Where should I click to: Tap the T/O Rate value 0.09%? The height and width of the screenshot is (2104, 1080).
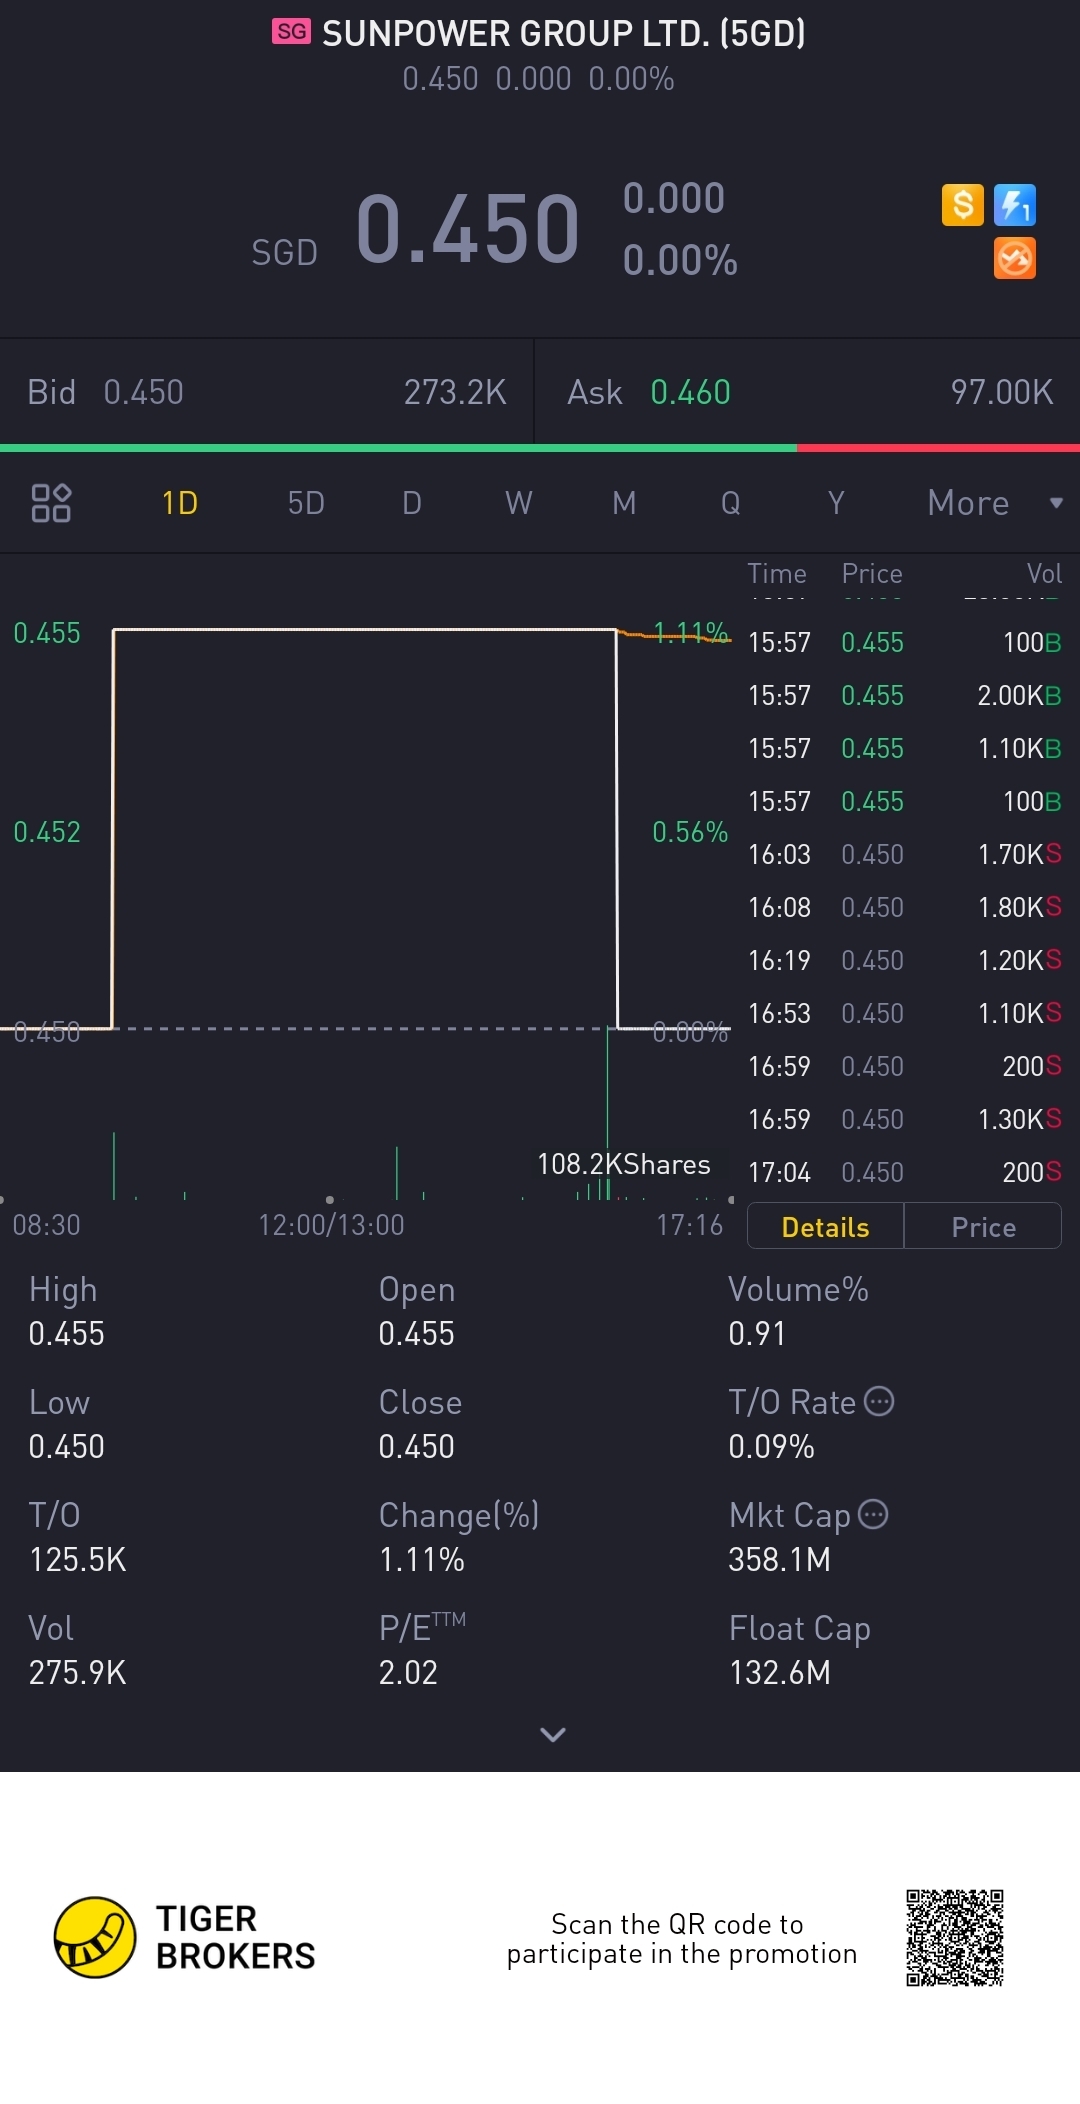click(771, 1446)
